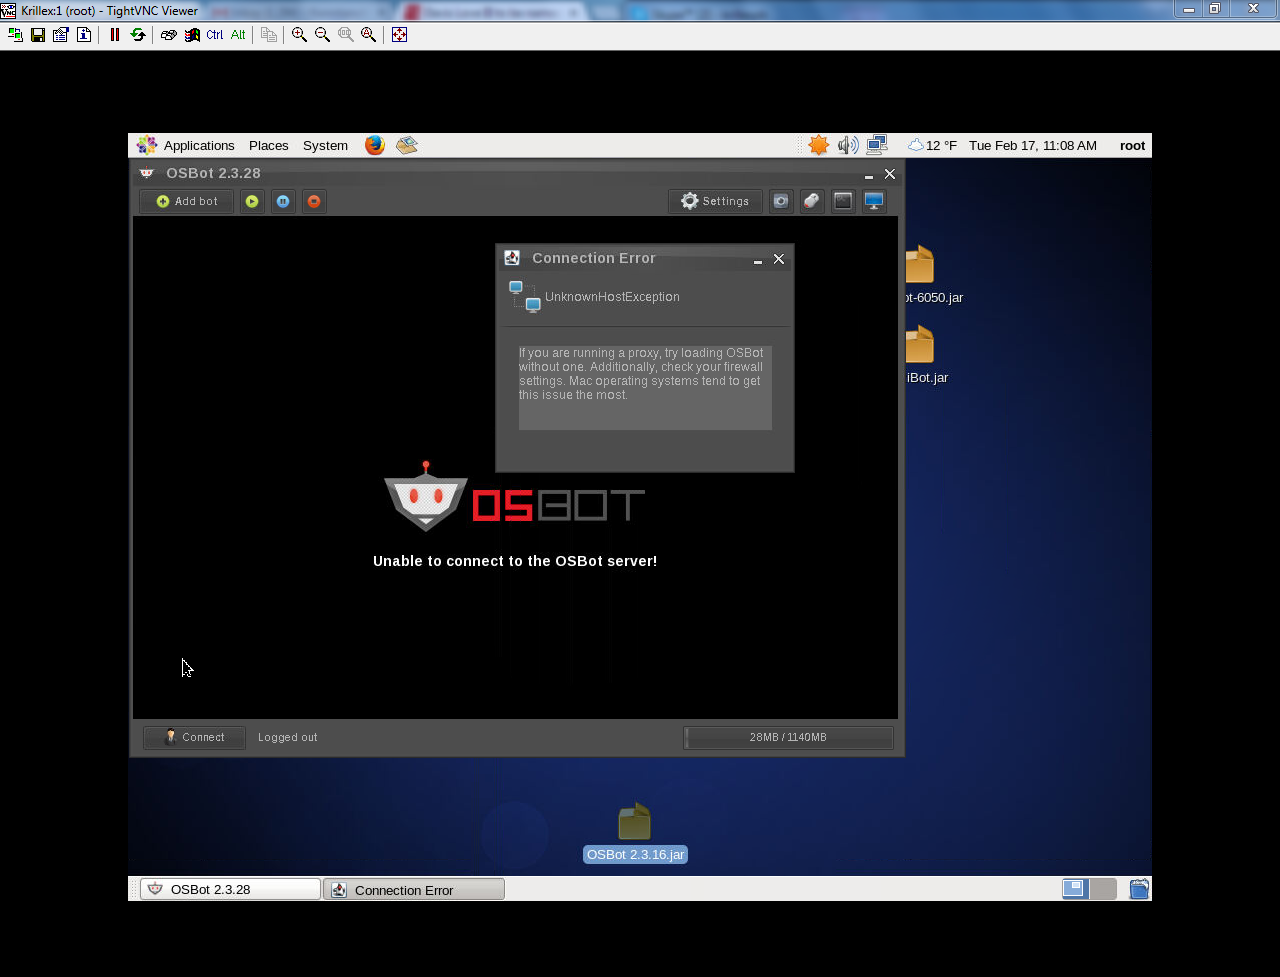Pause the TightVNC session with red bars icon

click(114, 34)
